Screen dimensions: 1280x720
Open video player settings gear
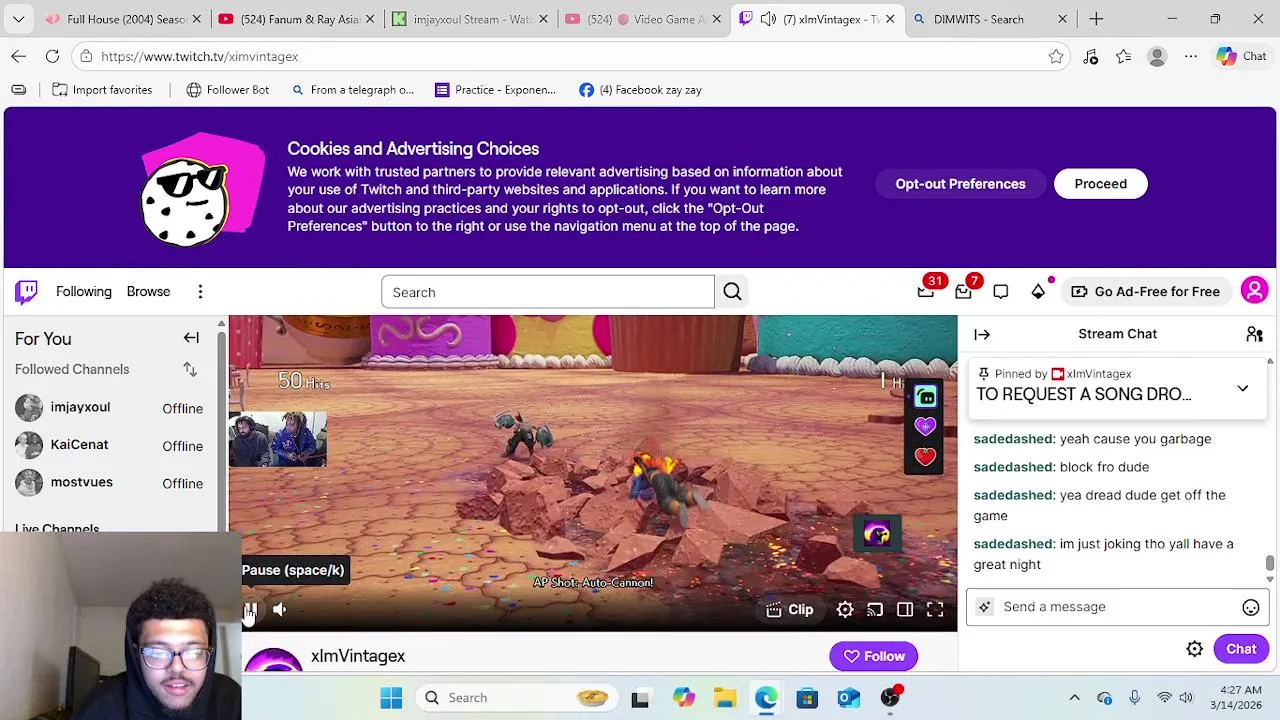tap(845, 610)
